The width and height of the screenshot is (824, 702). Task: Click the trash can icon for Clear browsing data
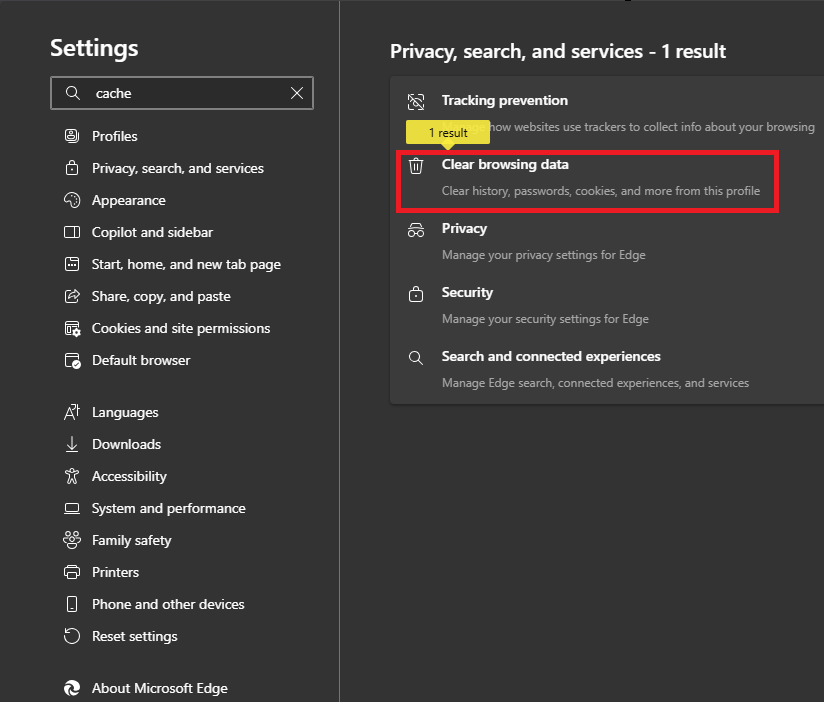(x=416, y=166)
